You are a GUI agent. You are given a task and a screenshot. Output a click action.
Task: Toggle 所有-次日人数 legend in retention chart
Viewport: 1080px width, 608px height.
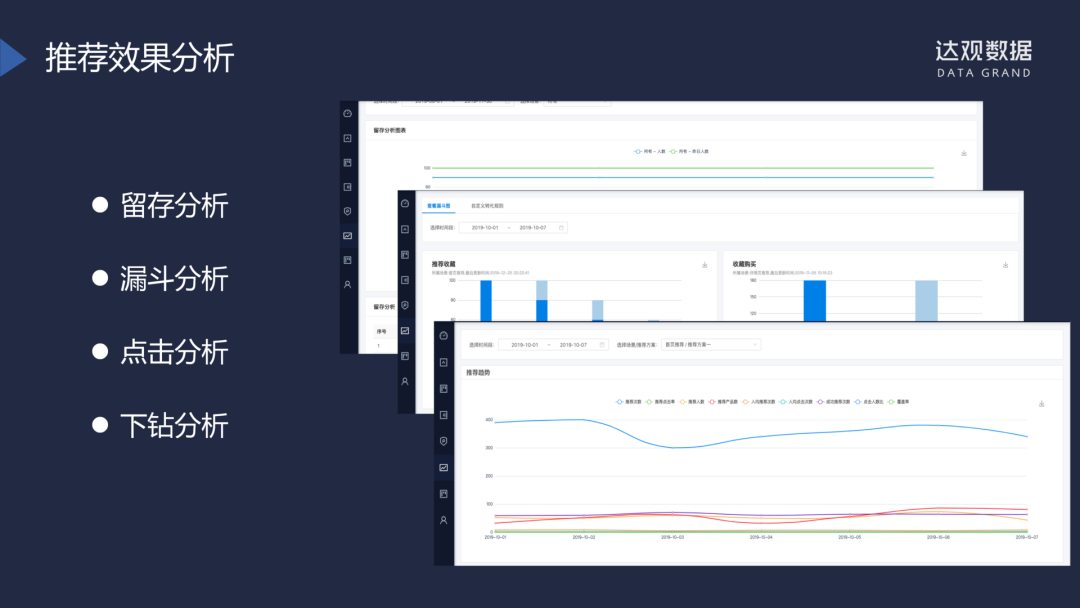click(x=689, y=151)
